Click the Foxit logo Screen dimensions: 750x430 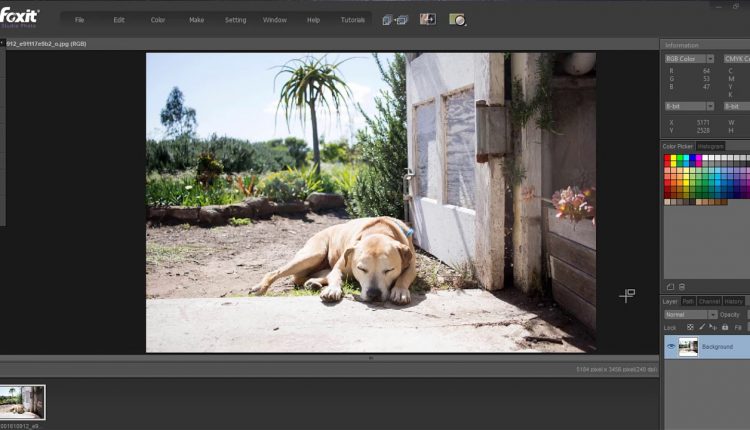click(19, 17)
